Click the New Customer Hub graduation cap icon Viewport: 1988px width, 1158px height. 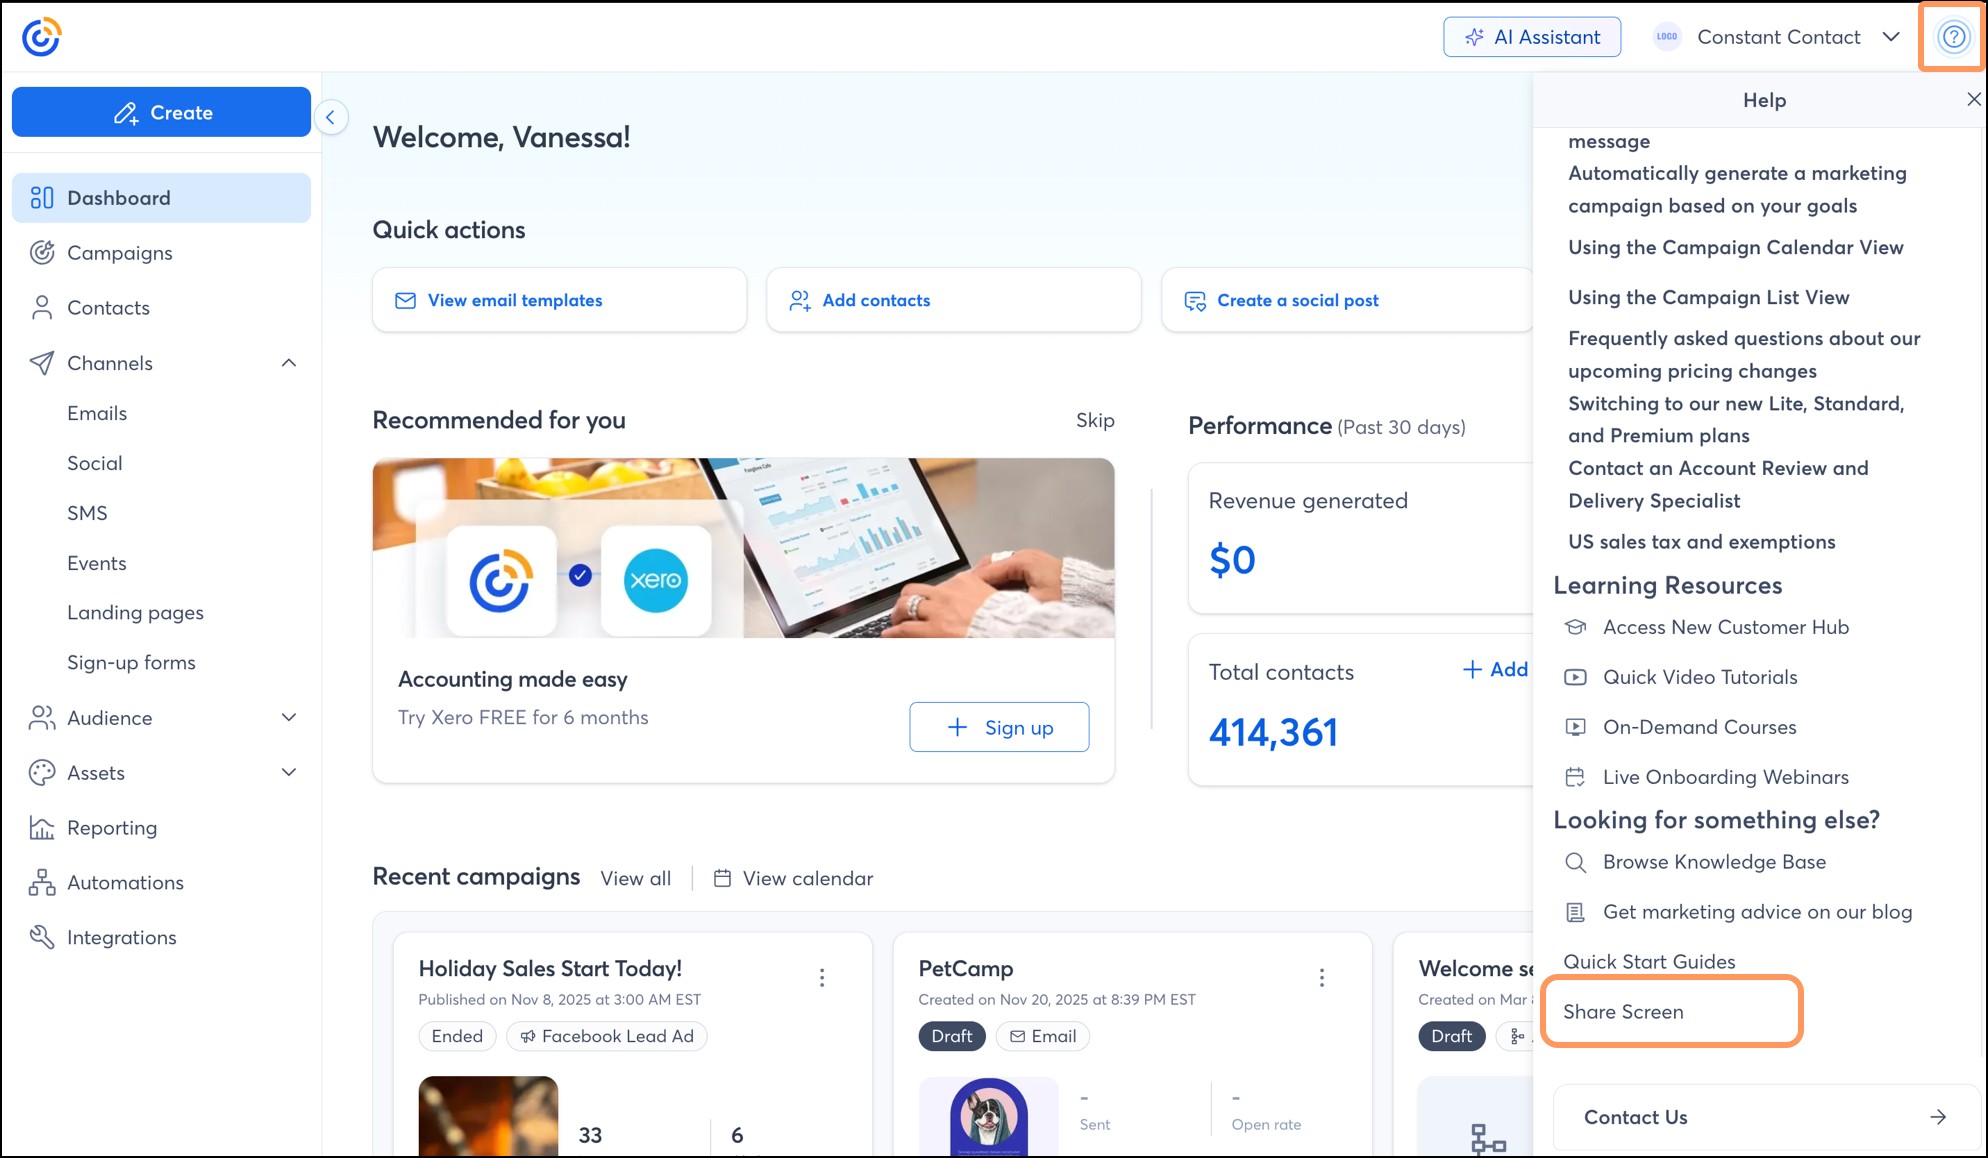coord(1575,627)
